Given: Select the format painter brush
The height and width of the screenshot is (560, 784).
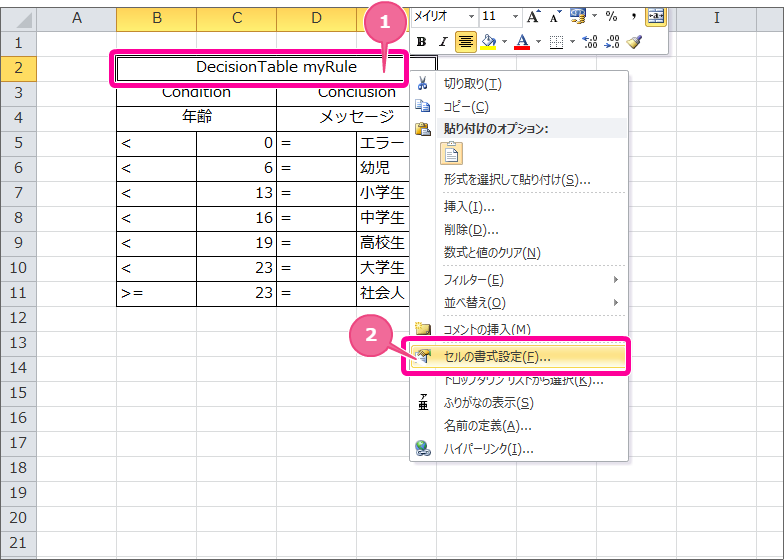Looking at the screenshot, I should pyautogui.click(x=633, y=41).
